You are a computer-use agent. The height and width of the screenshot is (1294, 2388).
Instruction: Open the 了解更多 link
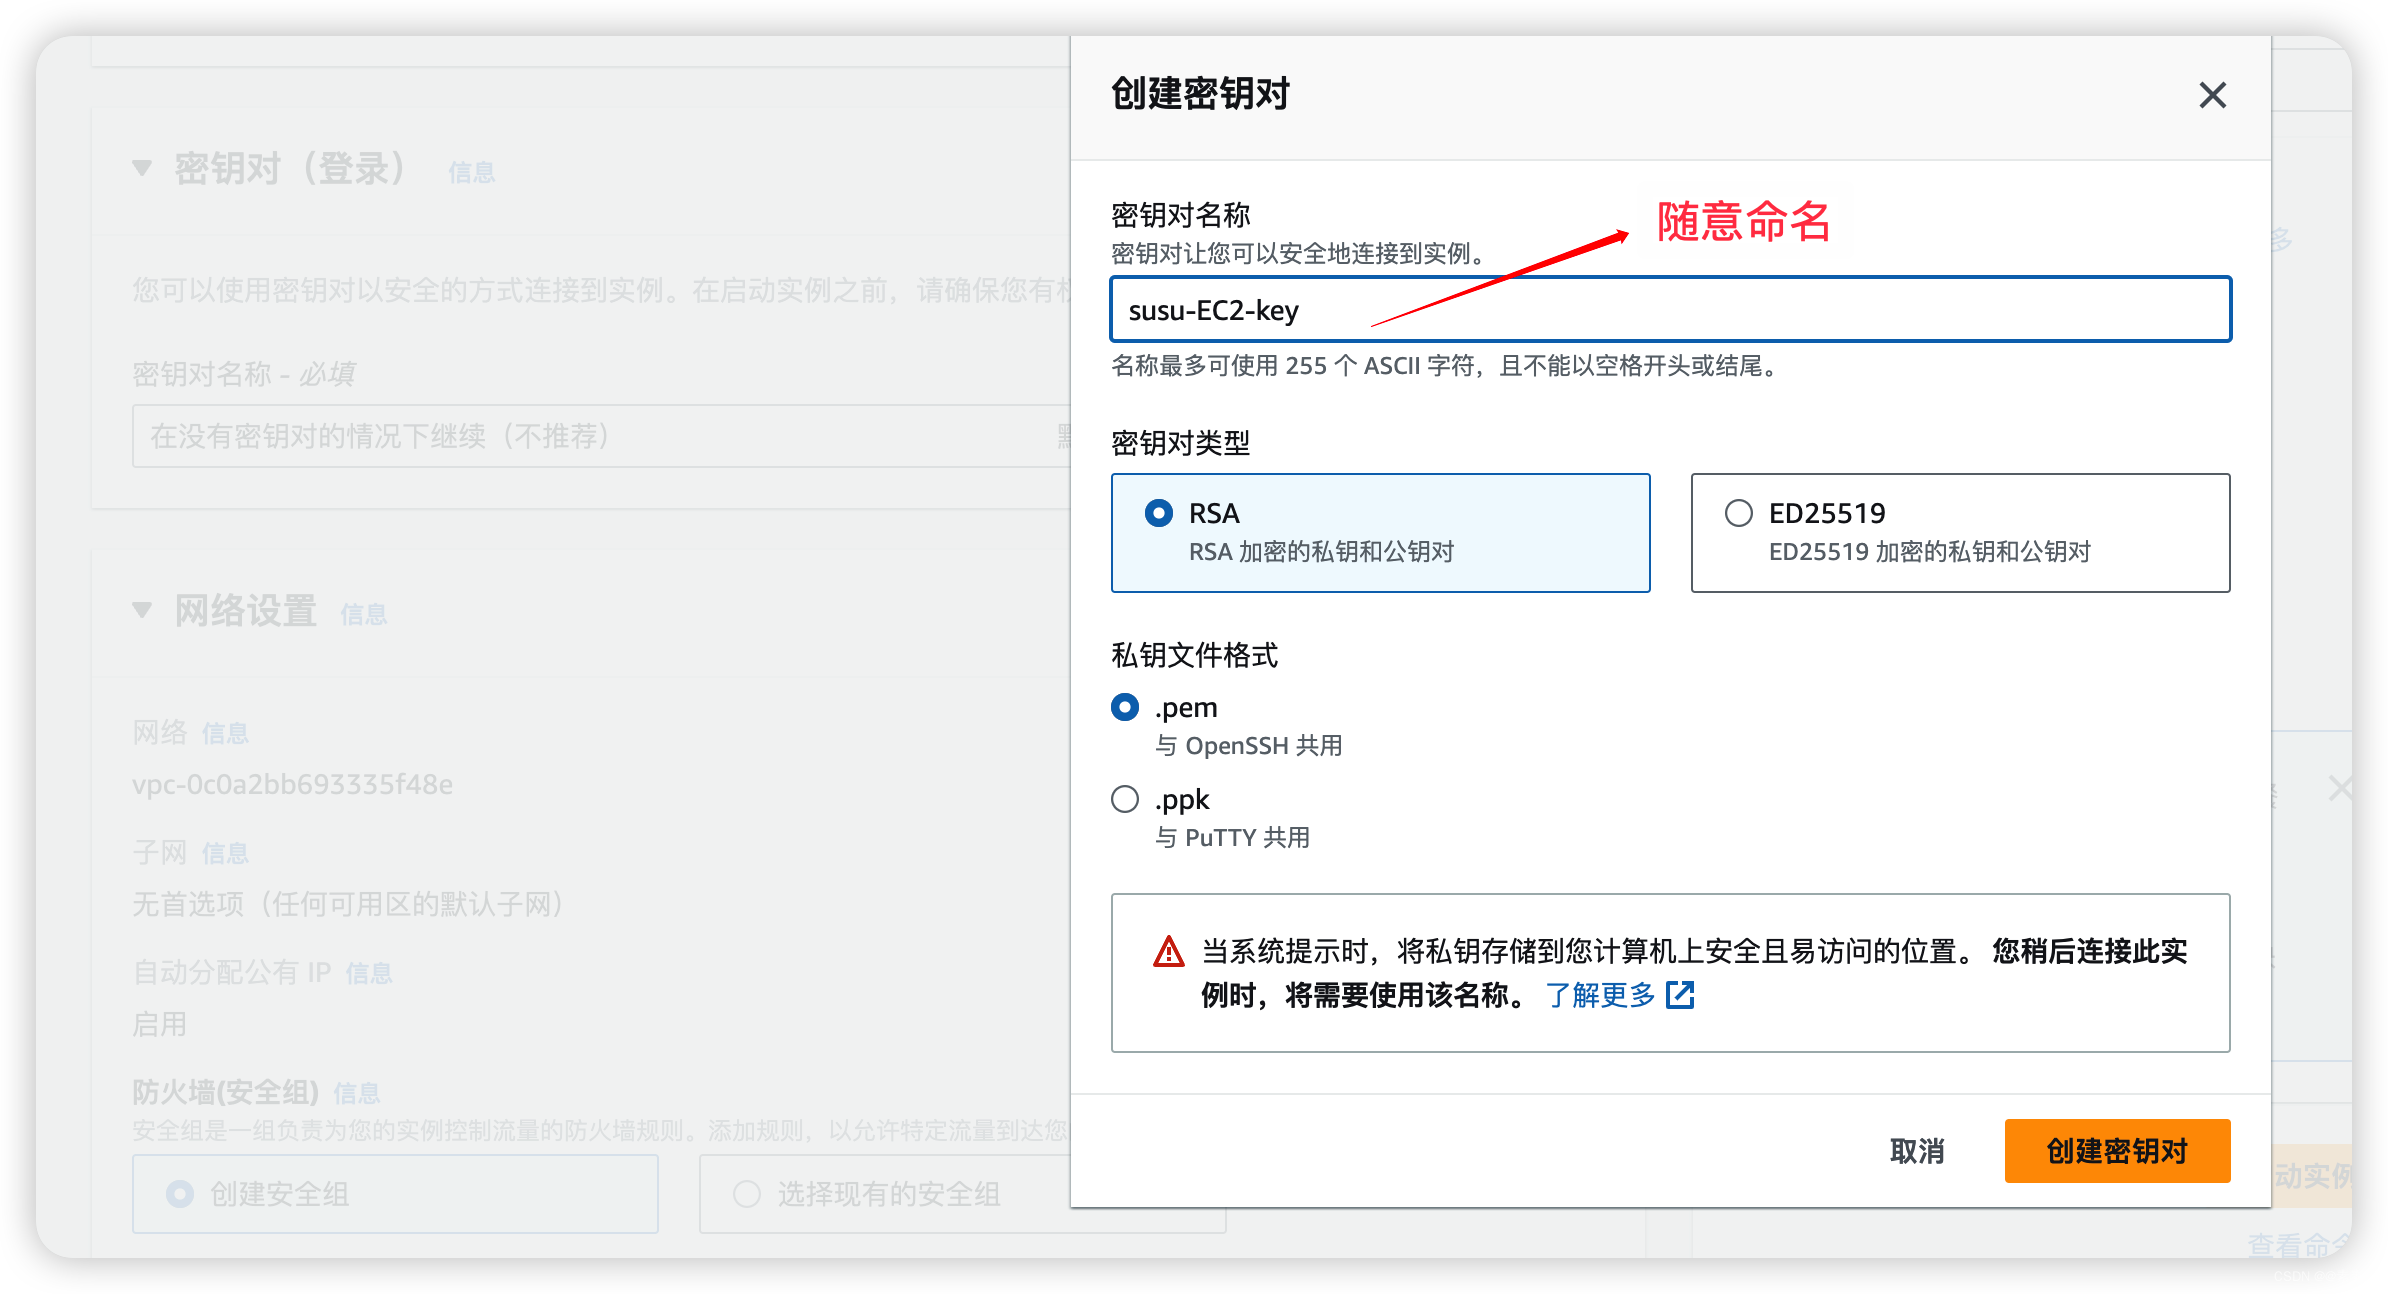pos(1600,995)
